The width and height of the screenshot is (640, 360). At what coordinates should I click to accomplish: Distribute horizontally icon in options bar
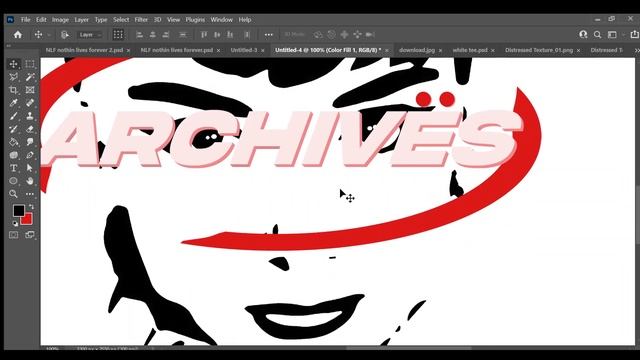[x=247, y=35]
